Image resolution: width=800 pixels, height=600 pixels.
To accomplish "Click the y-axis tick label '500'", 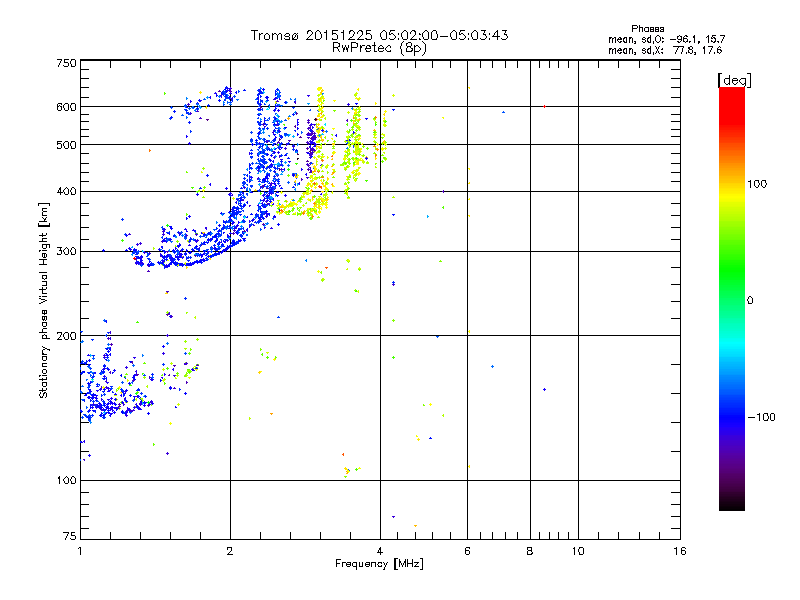I will [66, 145].
